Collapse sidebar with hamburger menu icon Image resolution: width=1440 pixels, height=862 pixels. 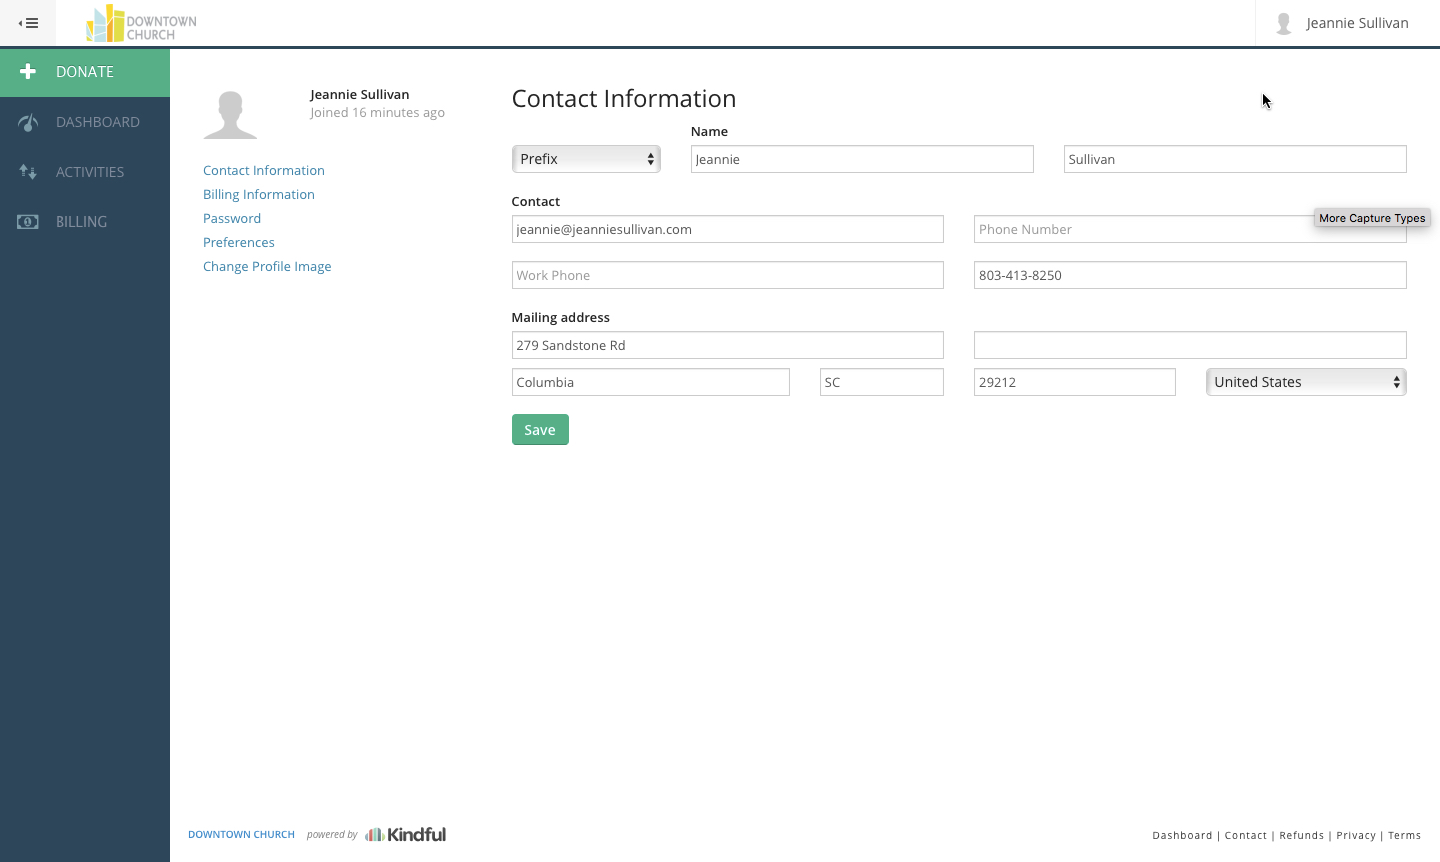pos(28,23)
